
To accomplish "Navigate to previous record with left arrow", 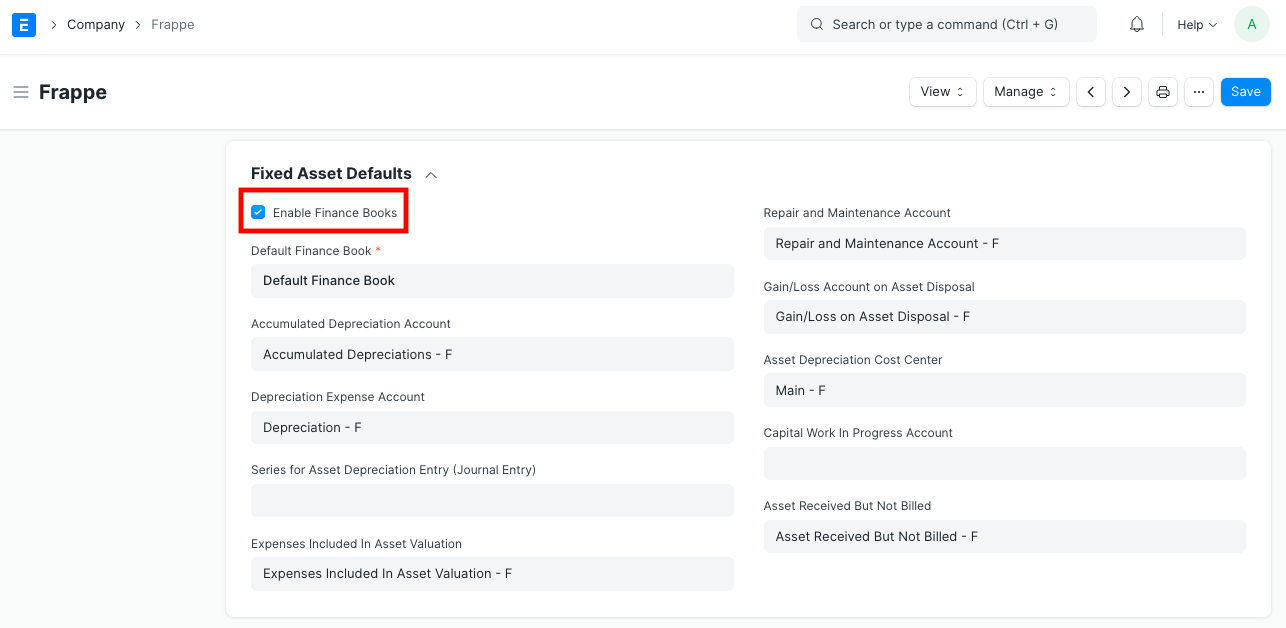I will 1090,91.
